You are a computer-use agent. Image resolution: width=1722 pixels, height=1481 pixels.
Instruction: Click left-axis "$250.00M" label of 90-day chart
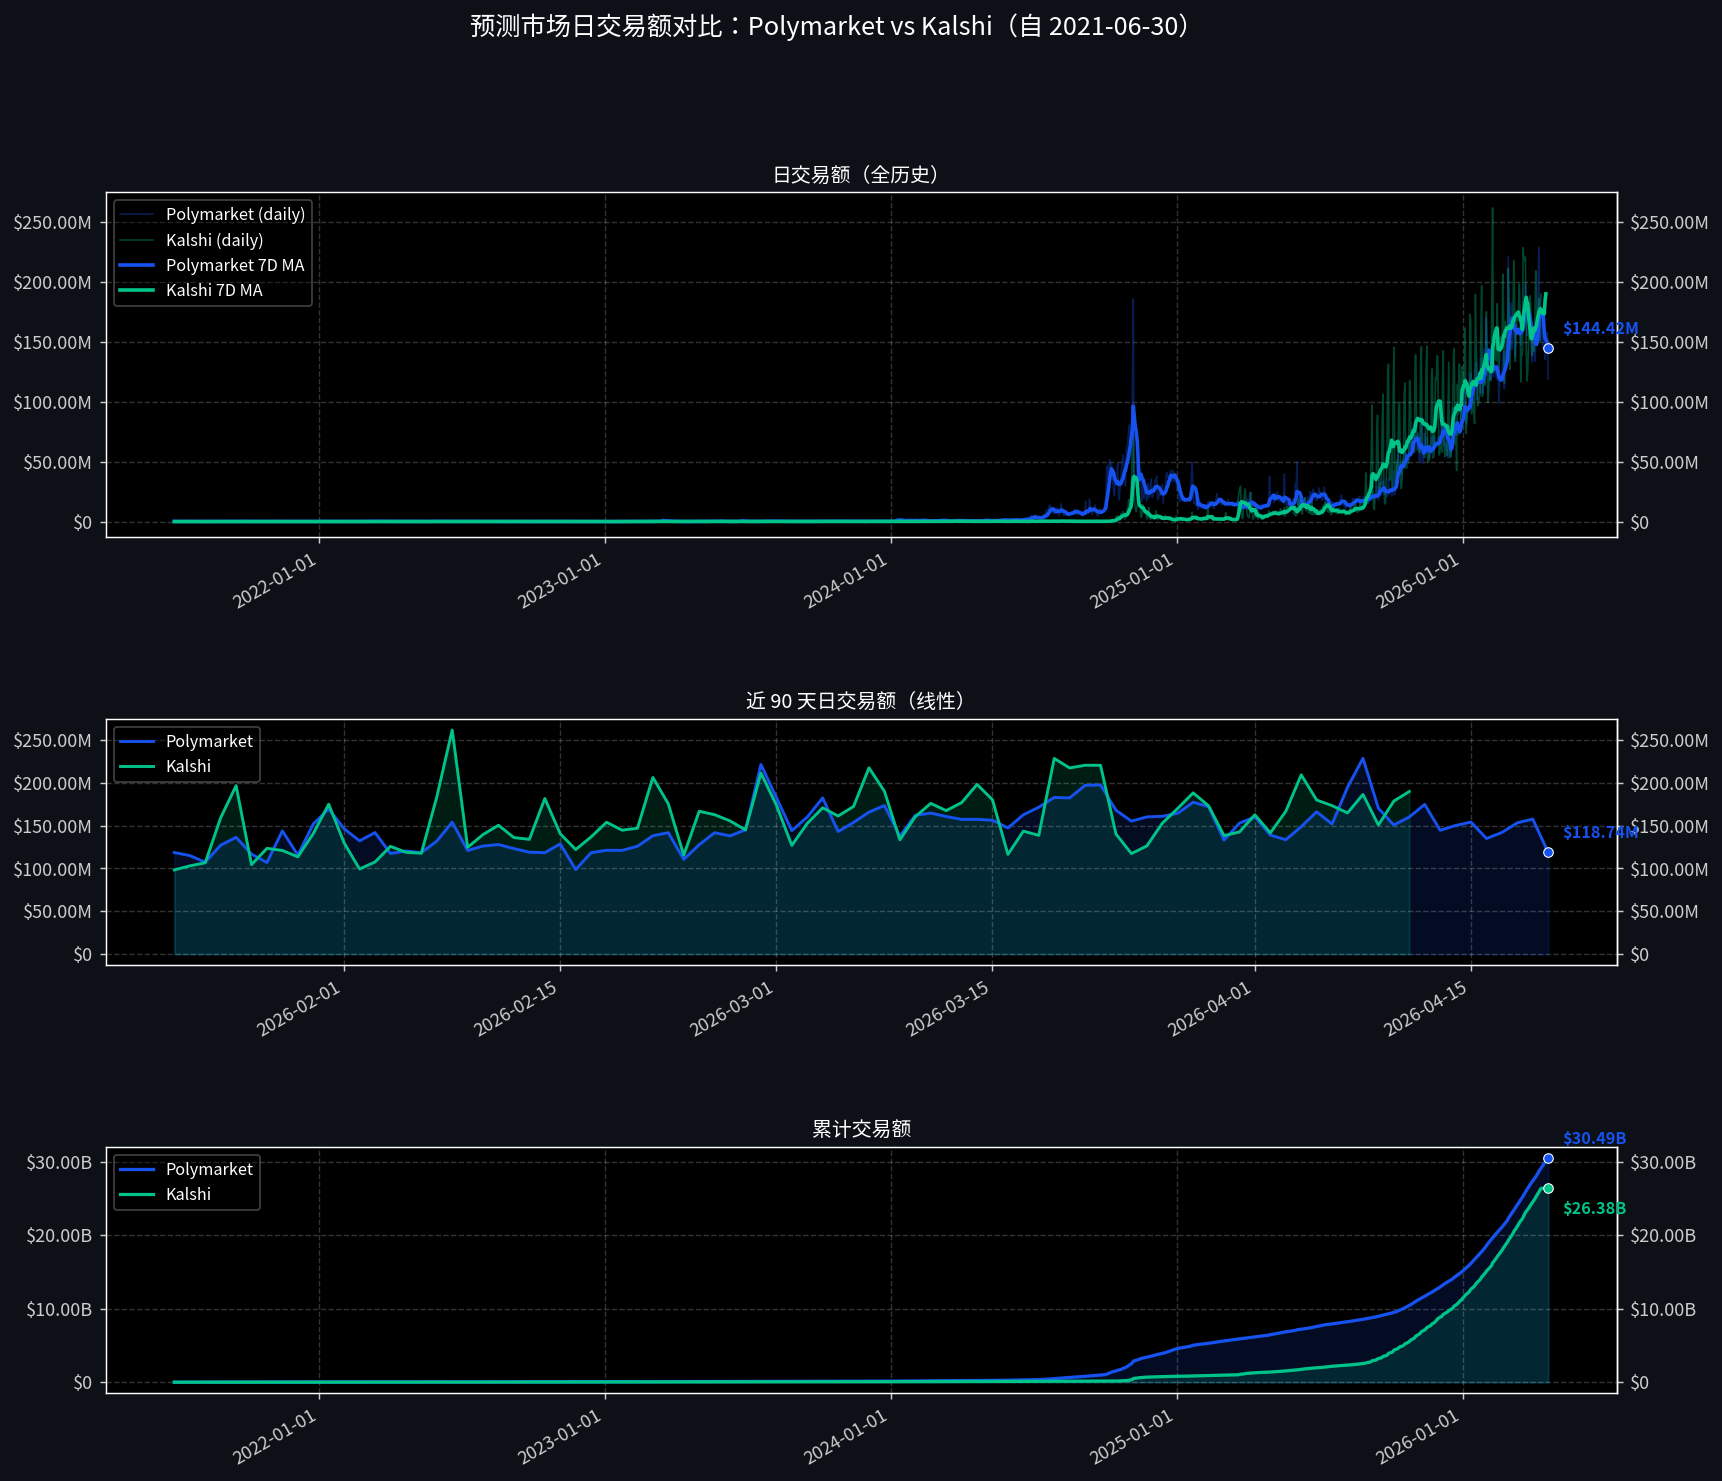(x=53, y=741)
